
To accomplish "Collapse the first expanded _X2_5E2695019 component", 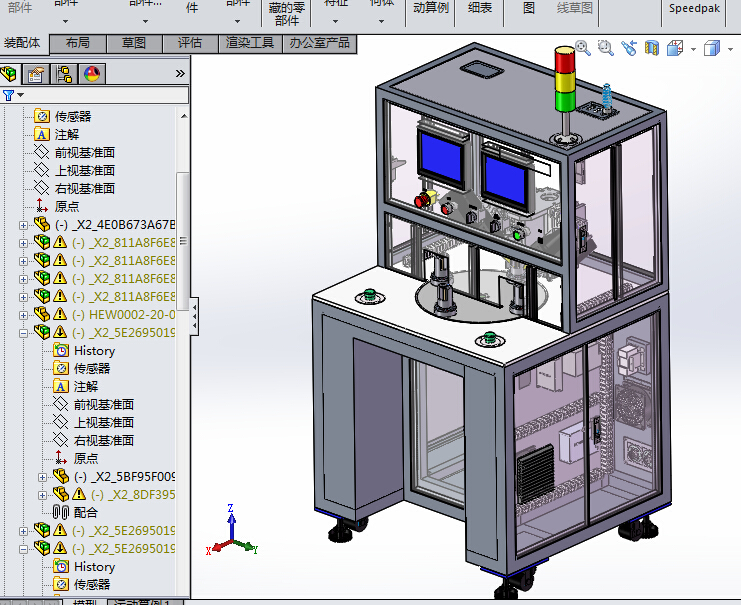I will [x=23, y=333].
